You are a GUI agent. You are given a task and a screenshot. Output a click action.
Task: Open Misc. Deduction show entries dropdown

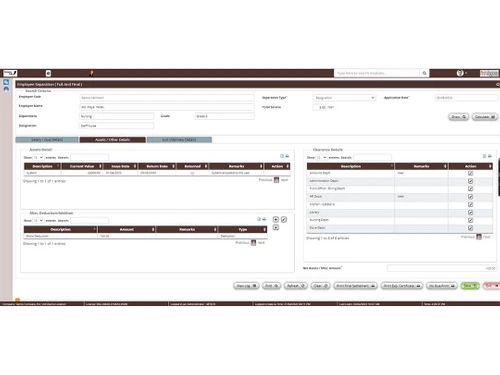point(38,220)
